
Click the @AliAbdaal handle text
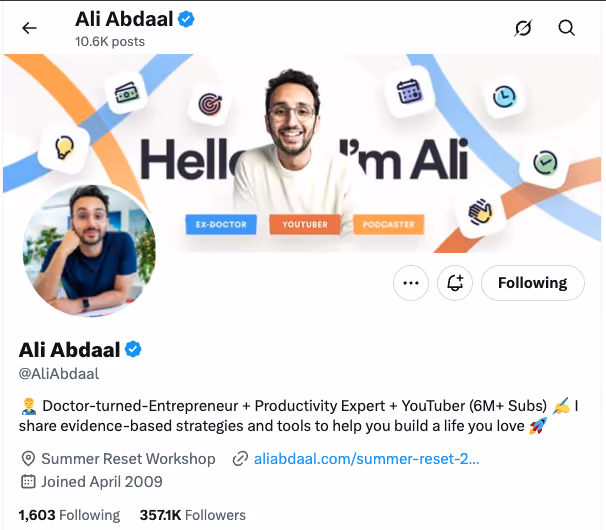tap(59, 374)
